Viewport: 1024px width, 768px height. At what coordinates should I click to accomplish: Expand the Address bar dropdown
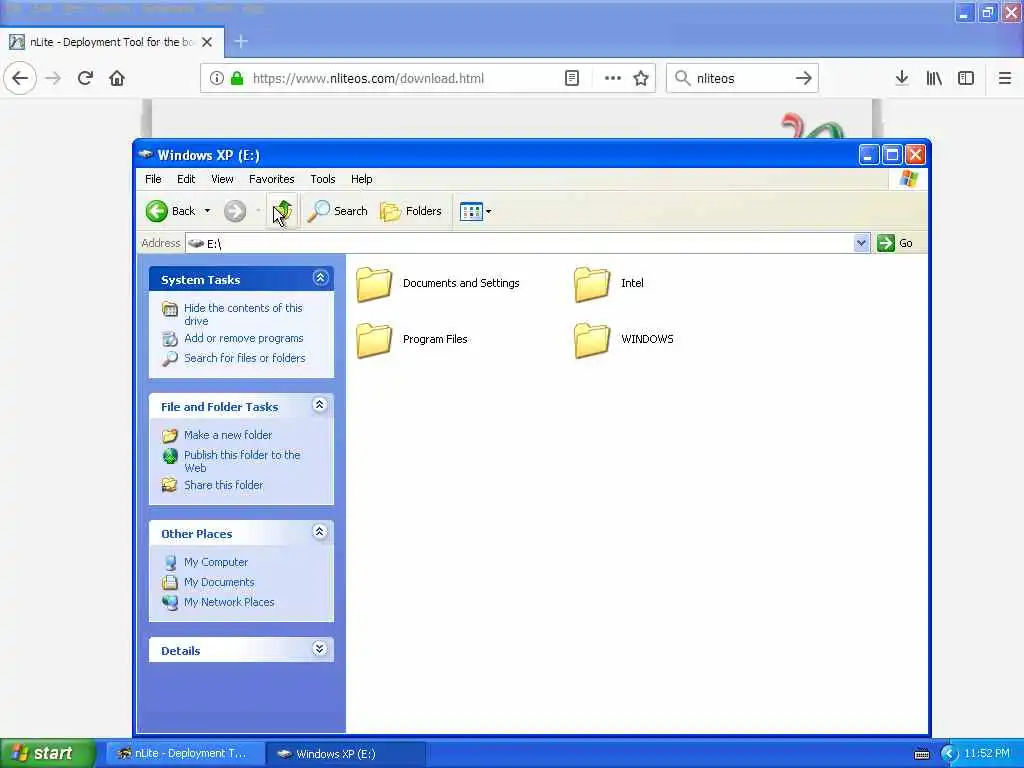tap(861, 243)
